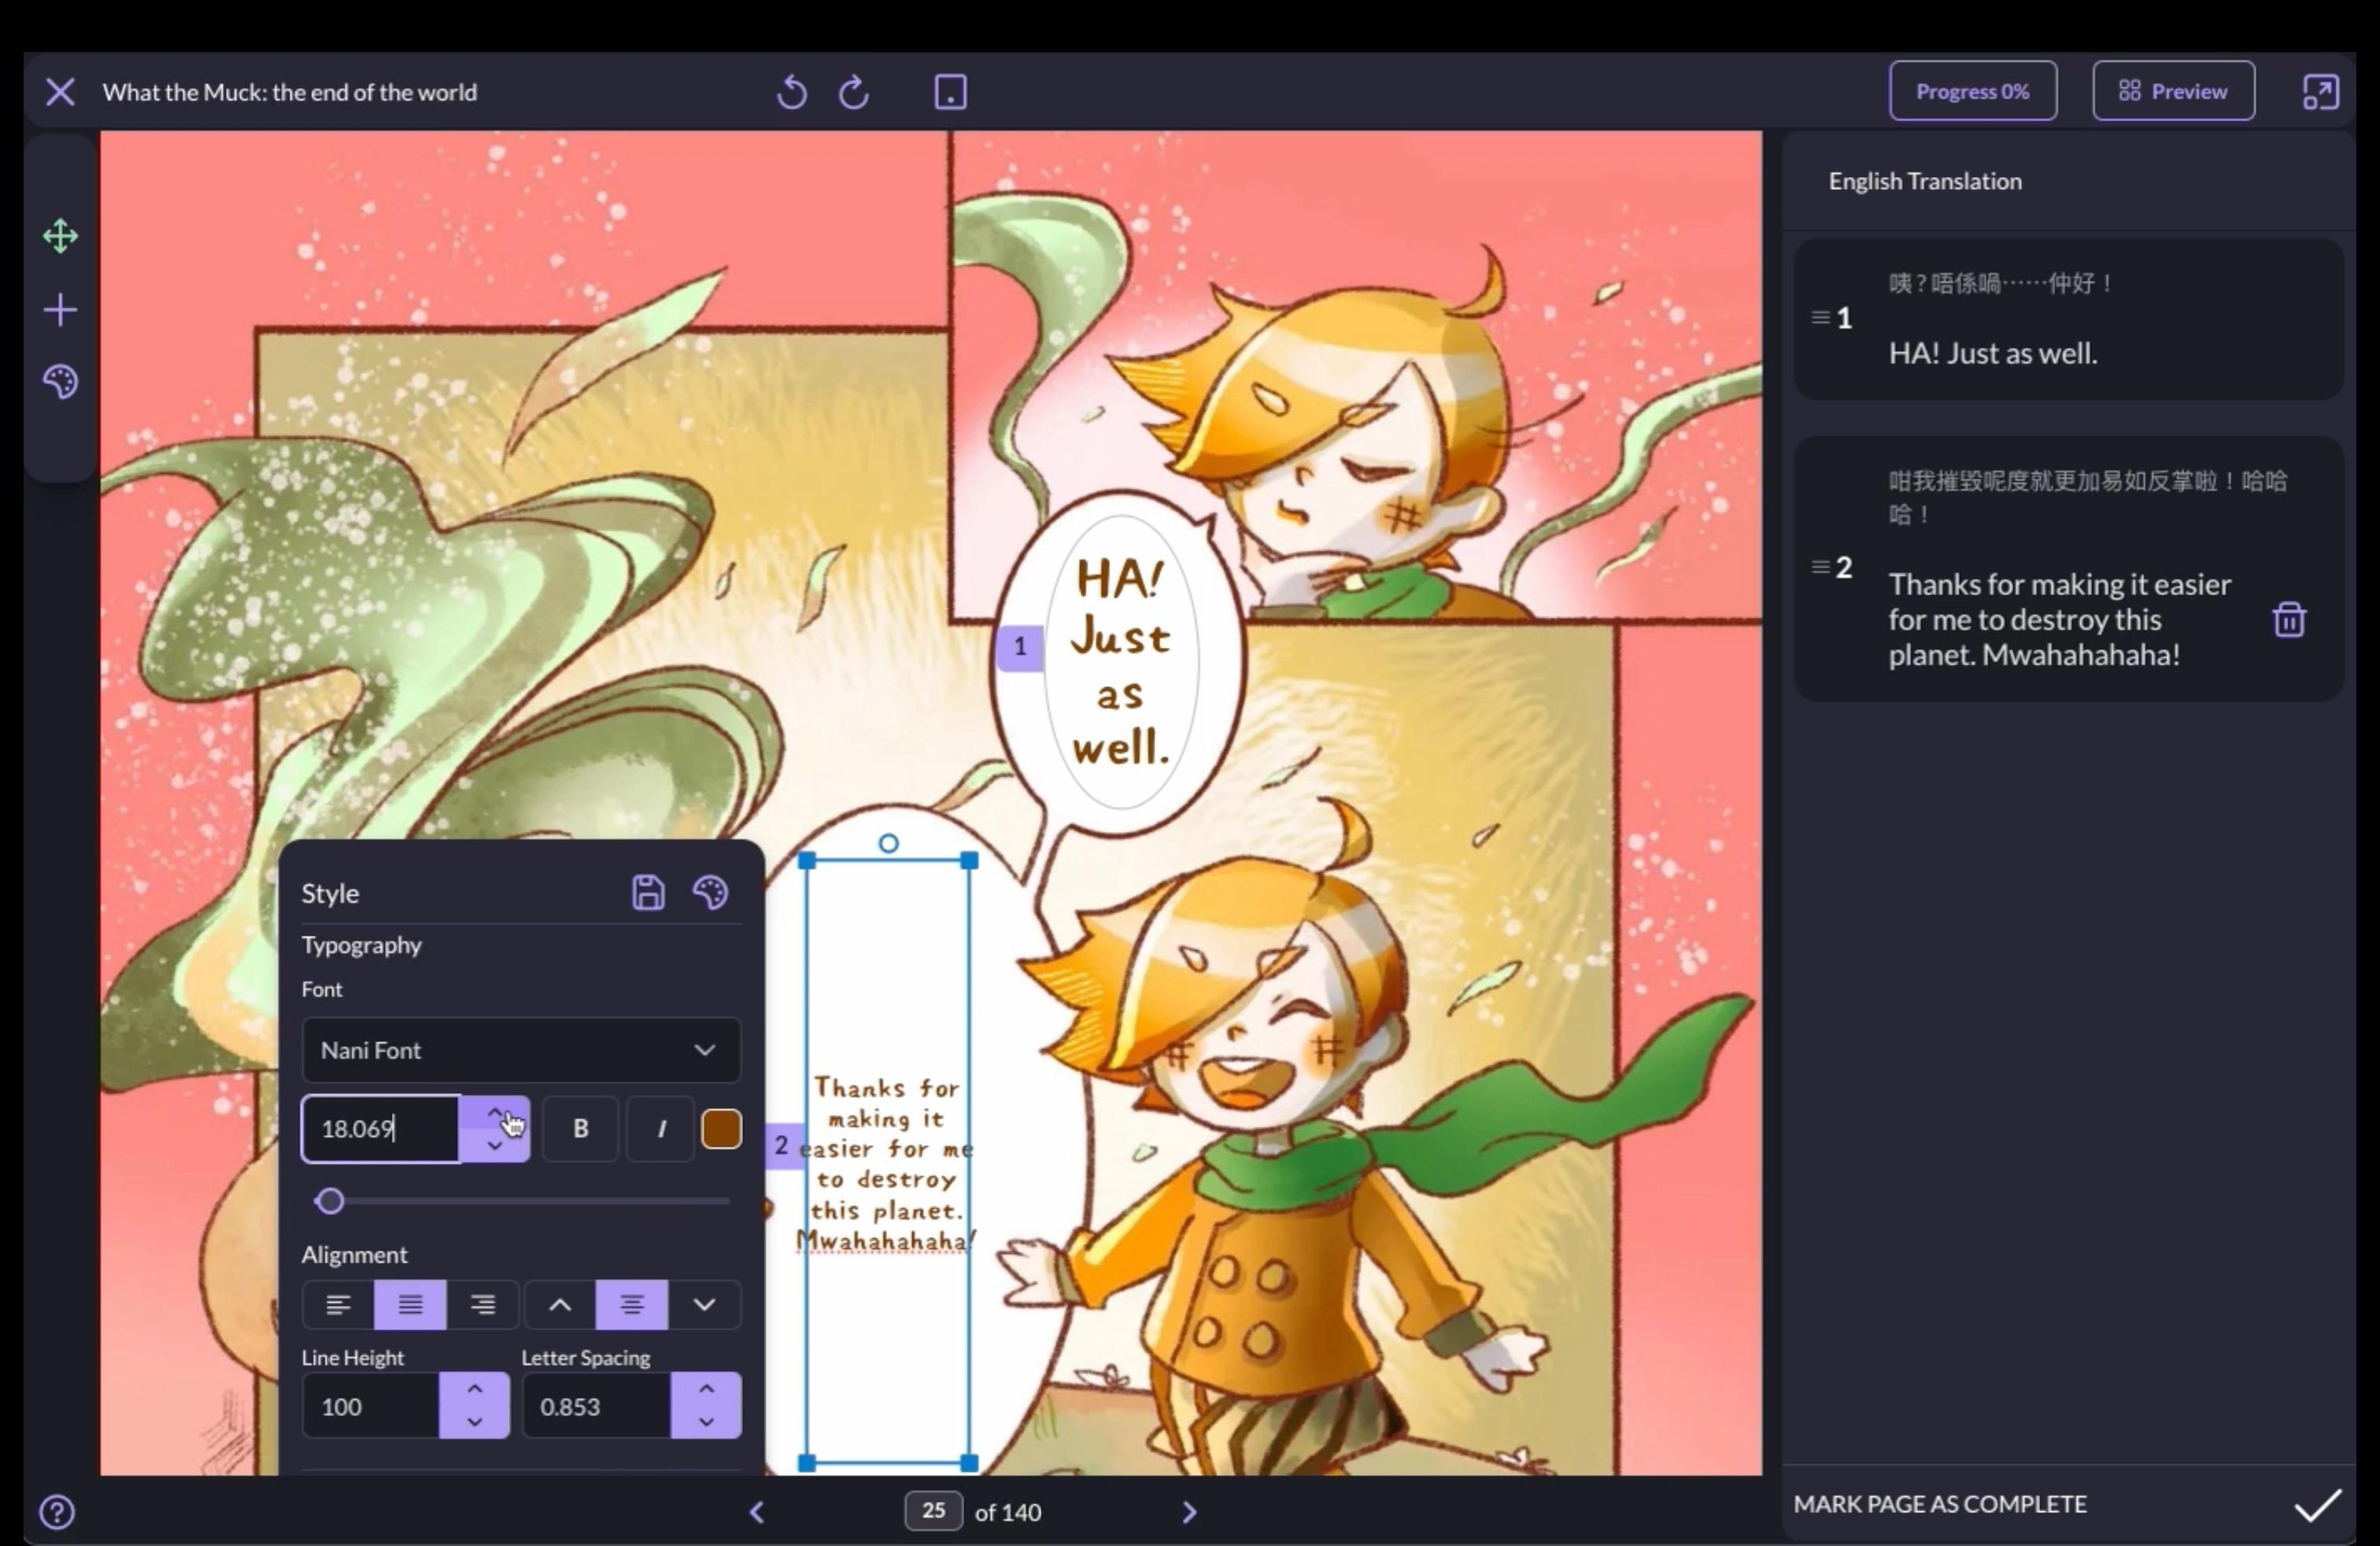The image size is (2380, 1546).
Task: Click the redo arrow icon
Action: [x=853, y=92]
